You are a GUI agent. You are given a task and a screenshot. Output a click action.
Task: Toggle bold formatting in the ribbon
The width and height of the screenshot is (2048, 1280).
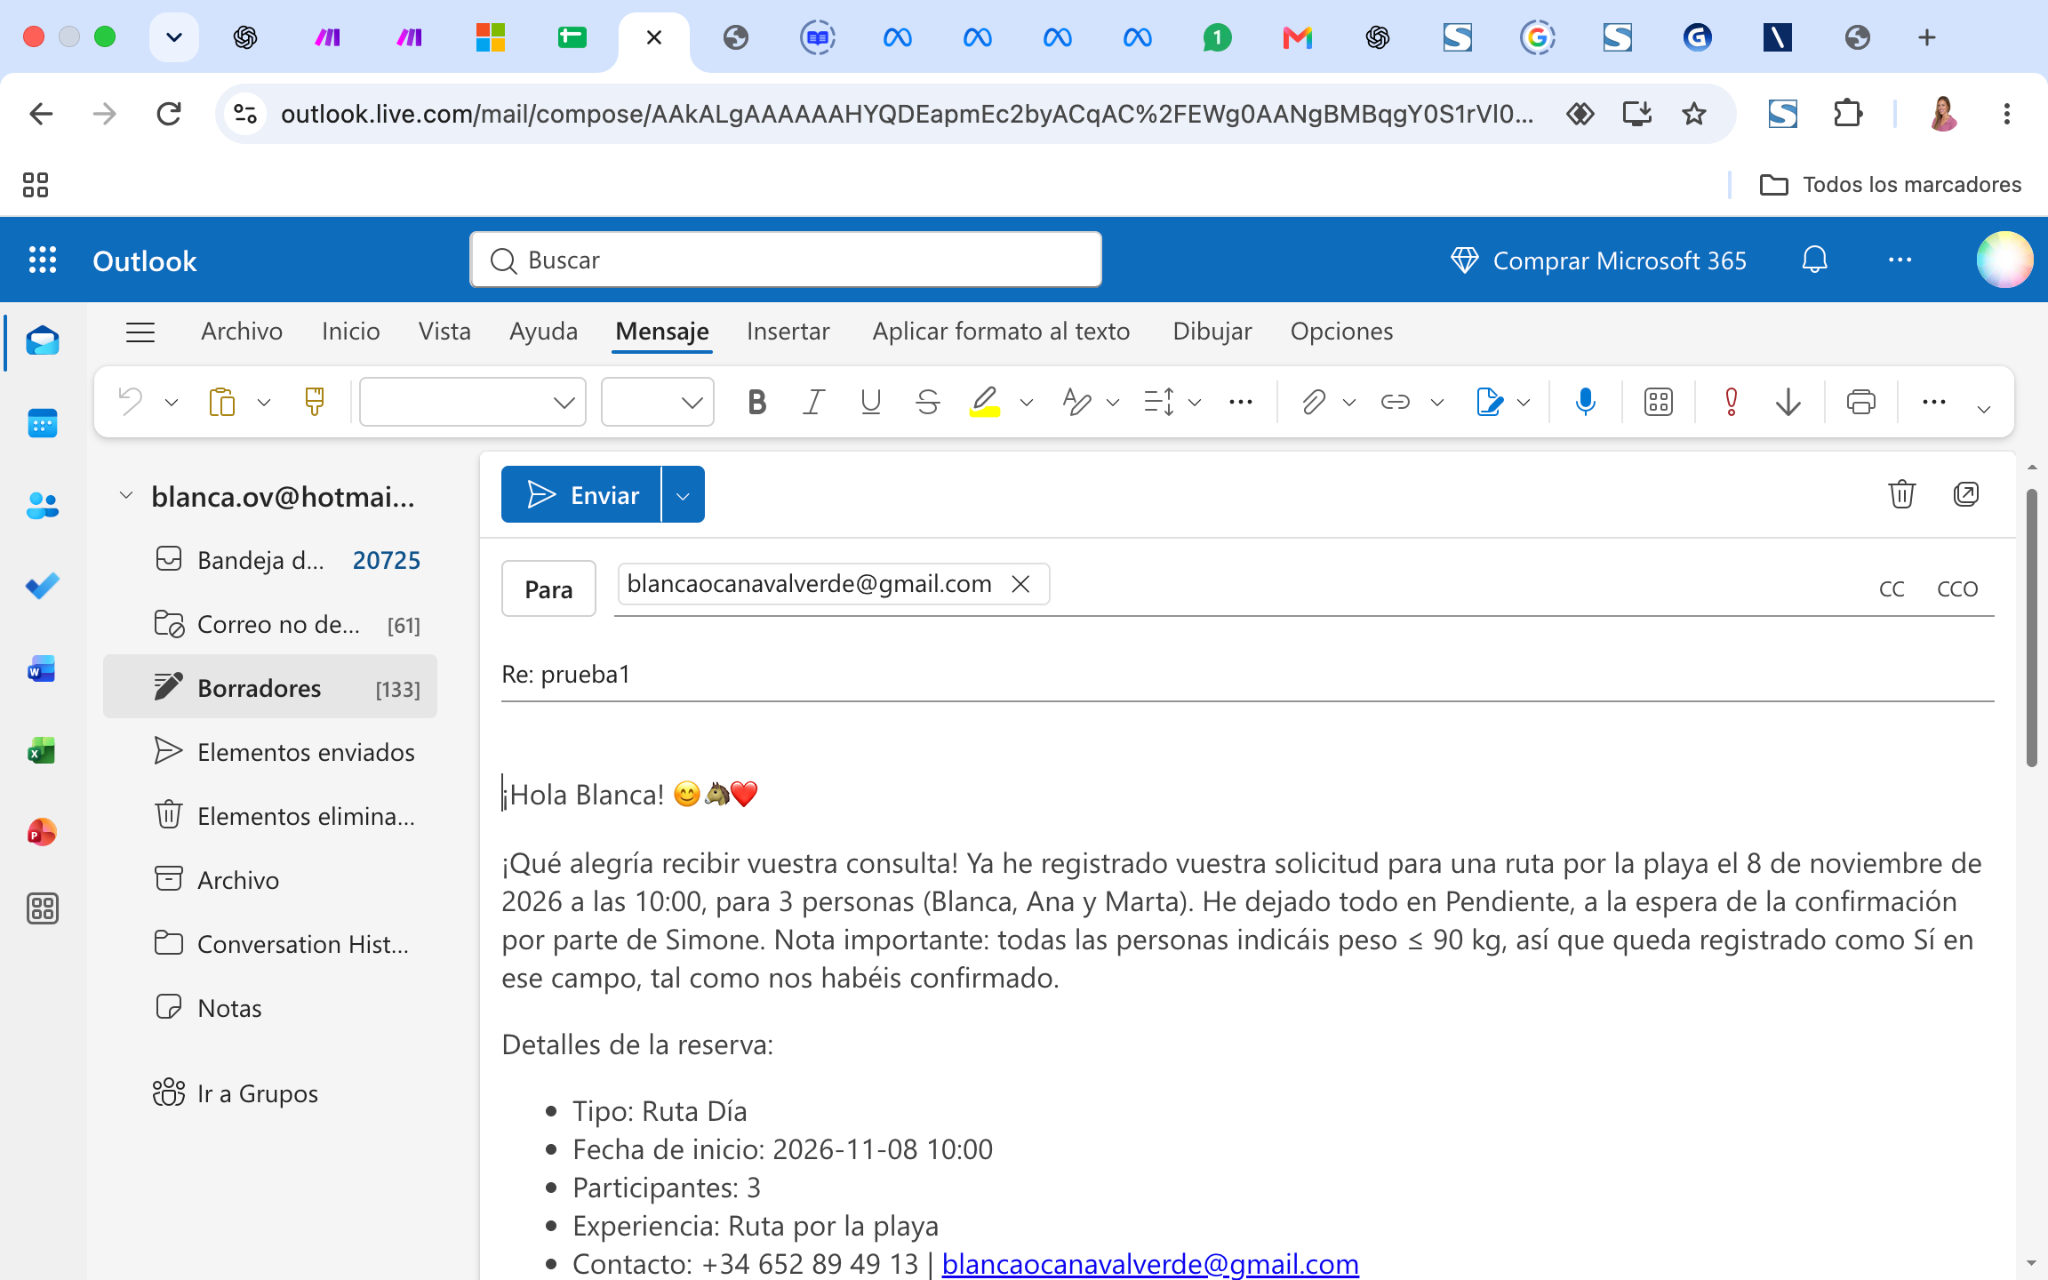[x=757, y=402]
